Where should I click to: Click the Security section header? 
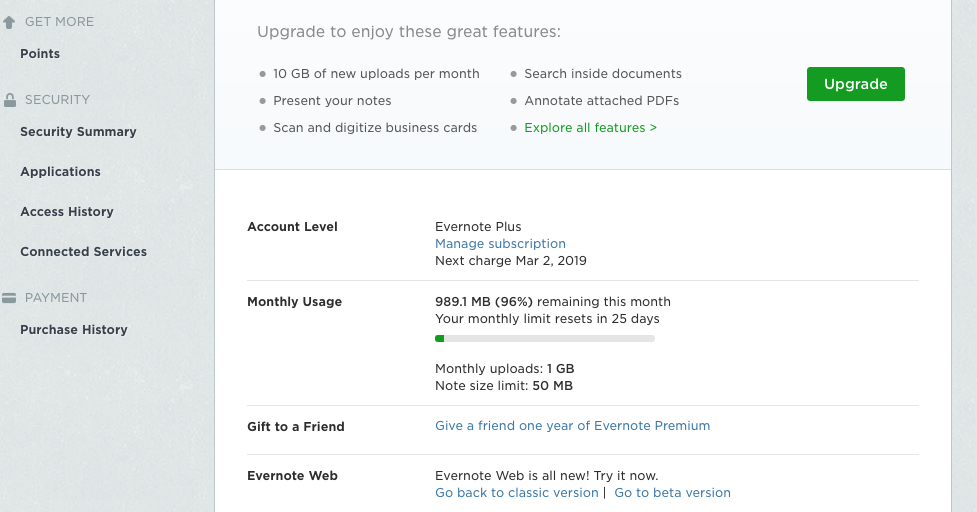tap(57, 100)
